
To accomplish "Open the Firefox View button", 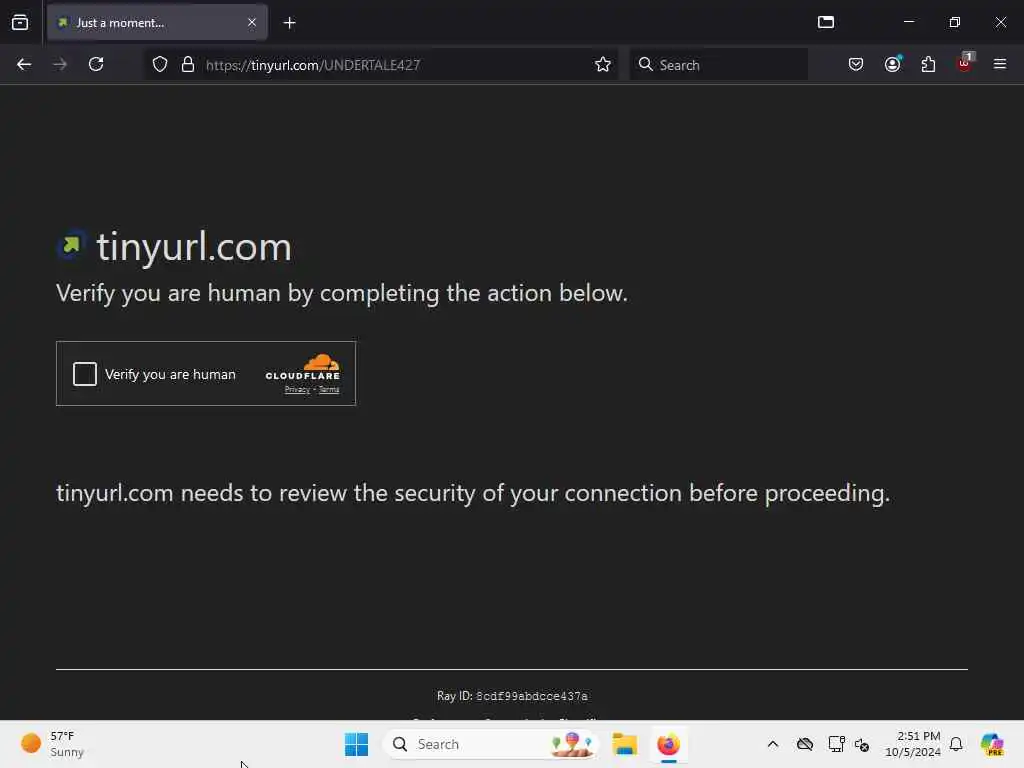I will coord(20,23).
